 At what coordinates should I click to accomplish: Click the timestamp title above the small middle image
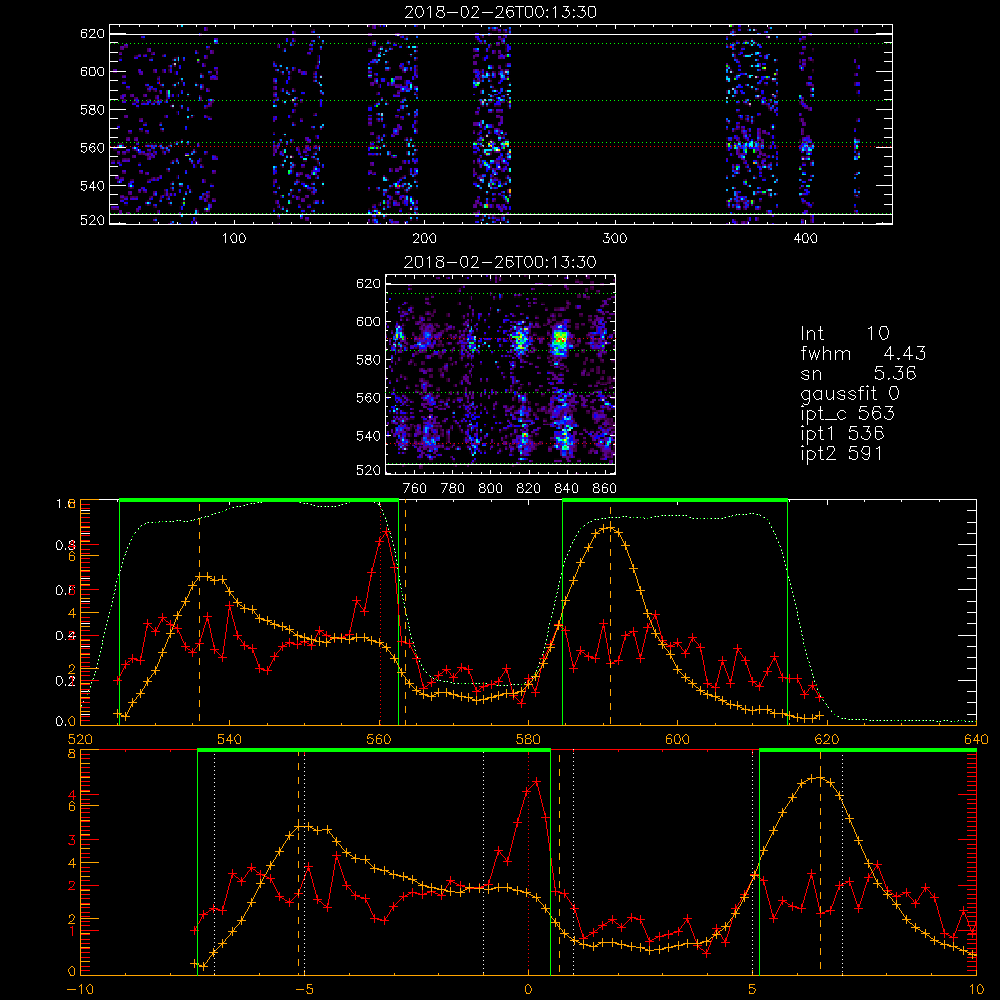500,262
